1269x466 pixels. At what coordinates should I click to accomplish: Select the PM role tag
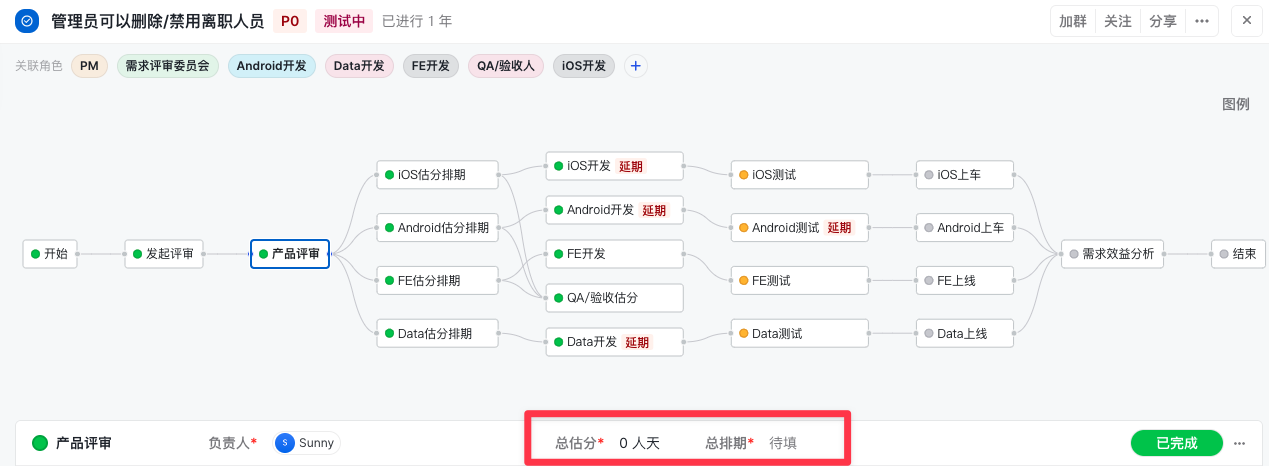point(89,66)
